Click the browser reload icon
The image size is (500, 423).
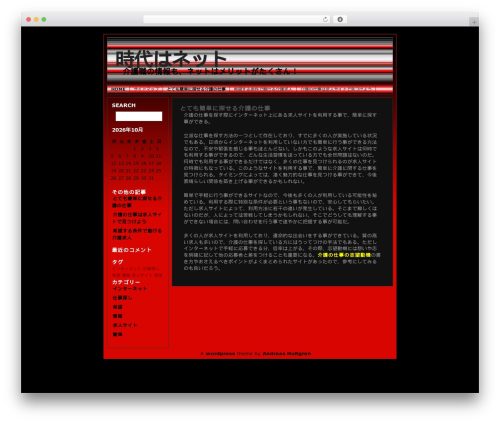click(x=325, y=19)
